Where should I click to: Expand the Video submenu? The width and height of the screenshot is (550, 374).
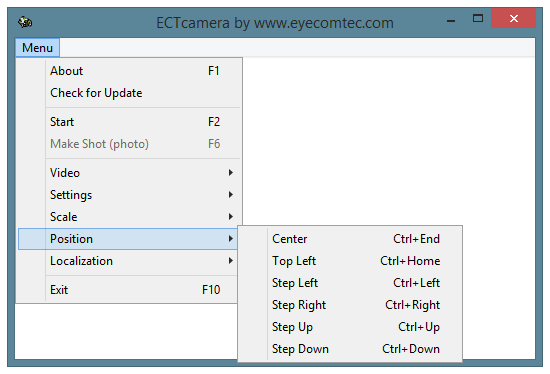pyautogui.click(x=128, y=173)
